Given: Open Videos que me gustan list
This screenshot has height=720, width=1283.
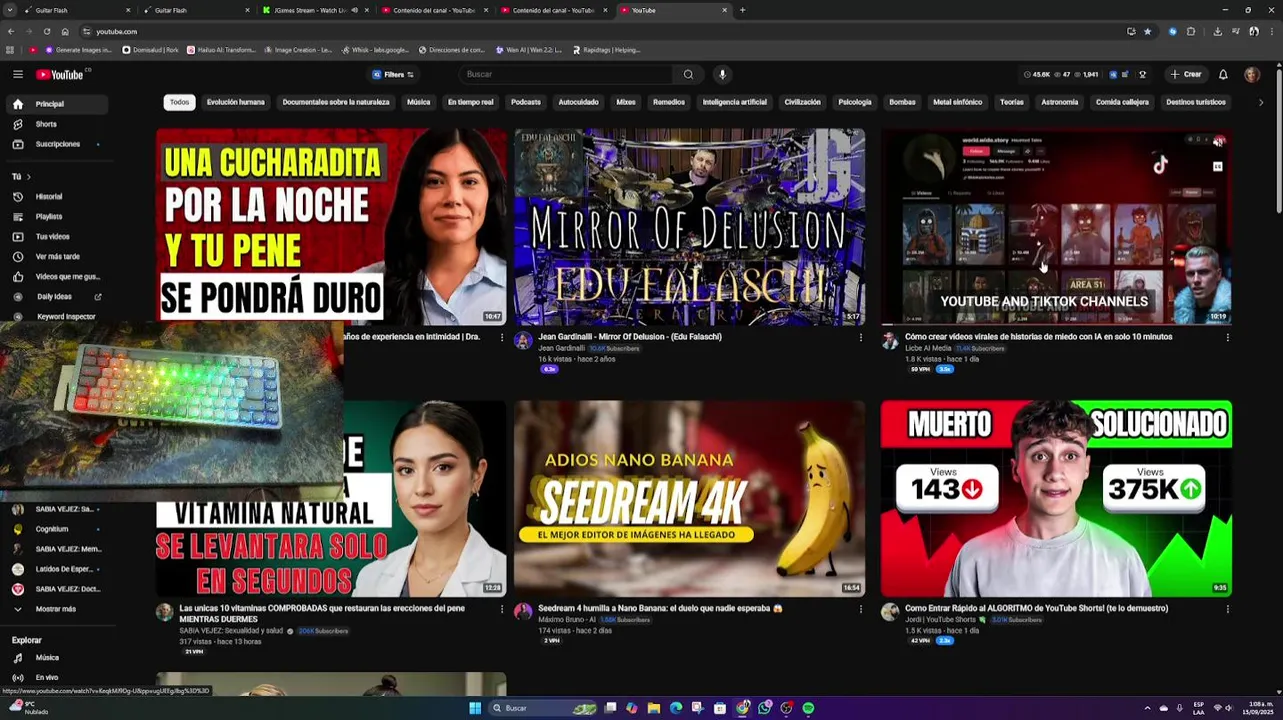Looking at the screenshot, I should coord(67,277).
